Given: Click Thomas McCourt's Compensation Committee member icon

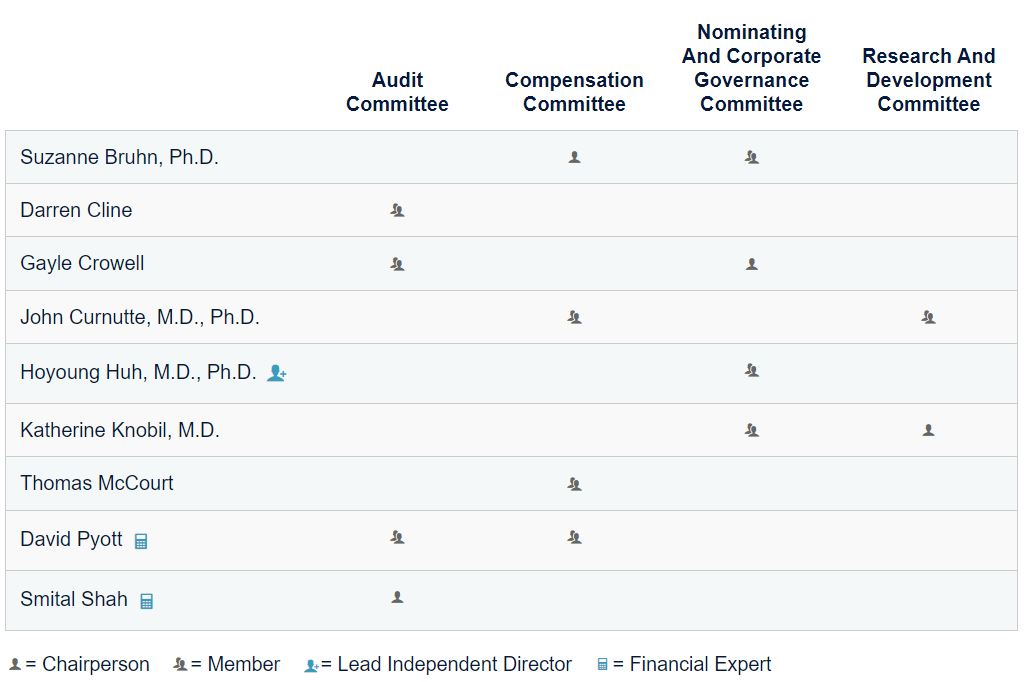Looking at the screenshot, I should (x=574, y=484).
